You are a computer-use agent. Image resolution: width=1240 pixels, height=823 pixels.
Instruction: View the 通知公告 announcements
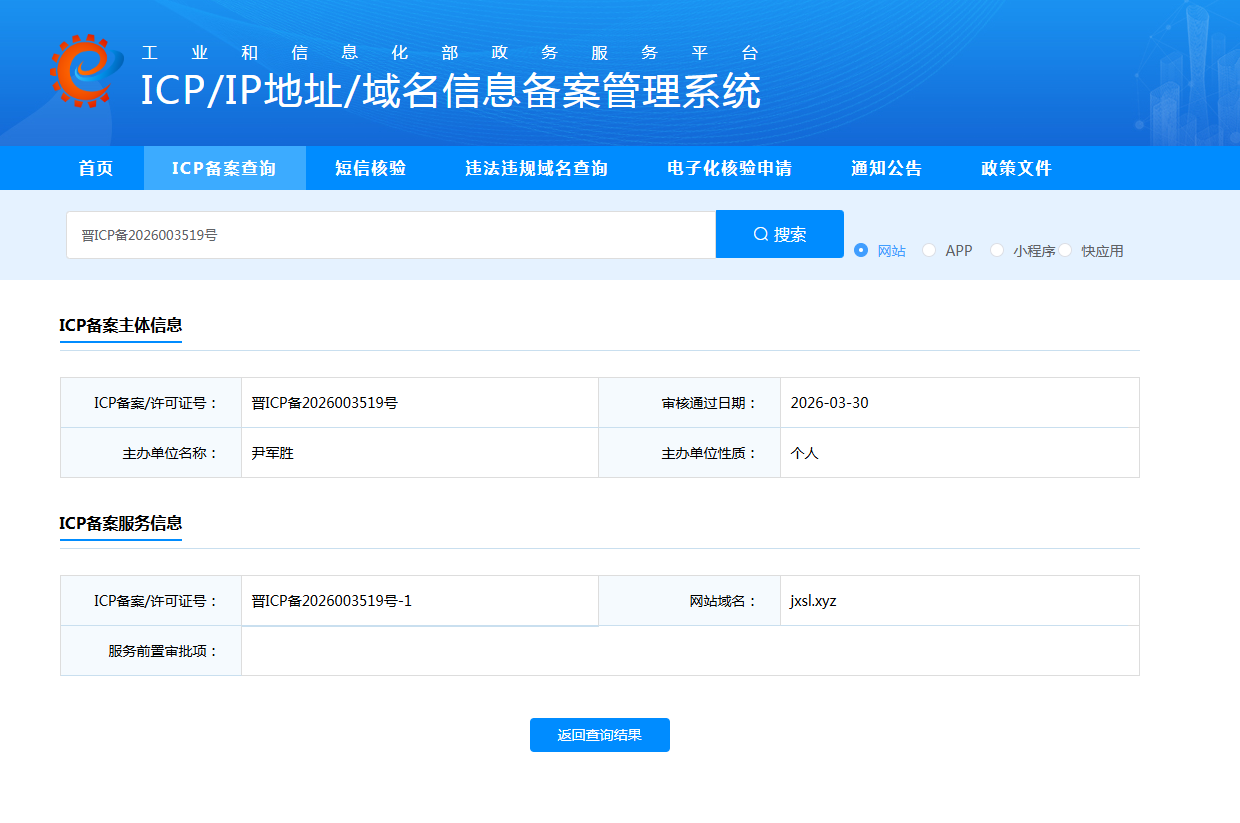(884, 168)
